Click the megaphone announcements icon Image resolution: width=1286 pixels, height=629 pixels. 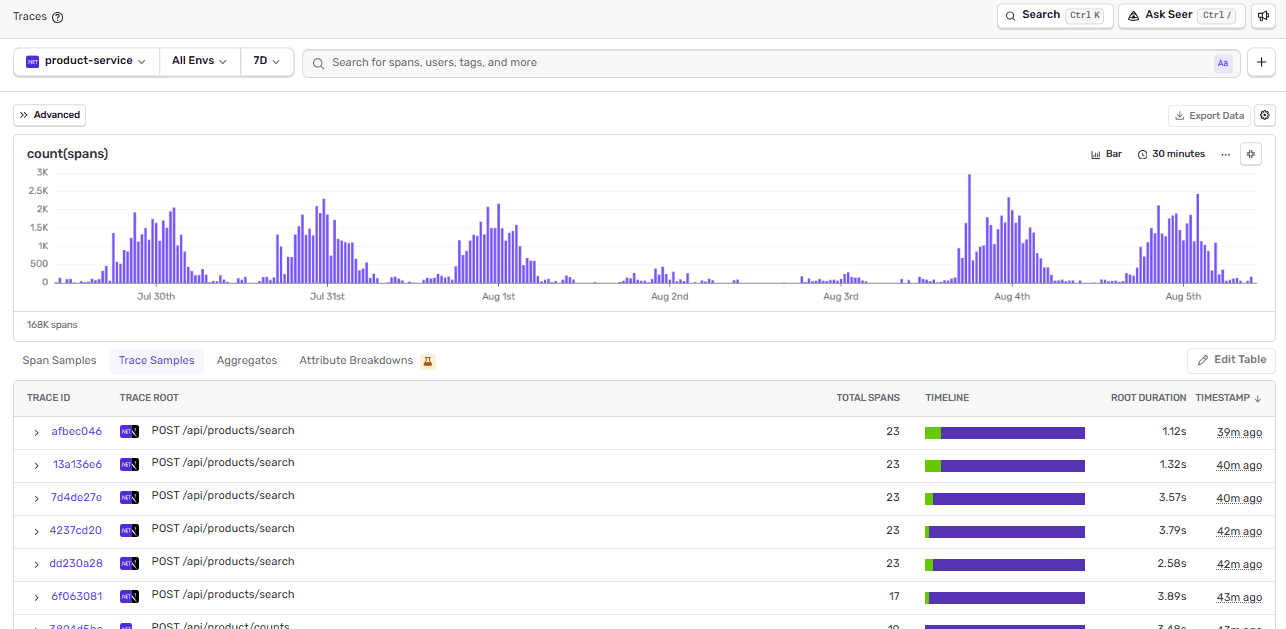click(1263, 15)
